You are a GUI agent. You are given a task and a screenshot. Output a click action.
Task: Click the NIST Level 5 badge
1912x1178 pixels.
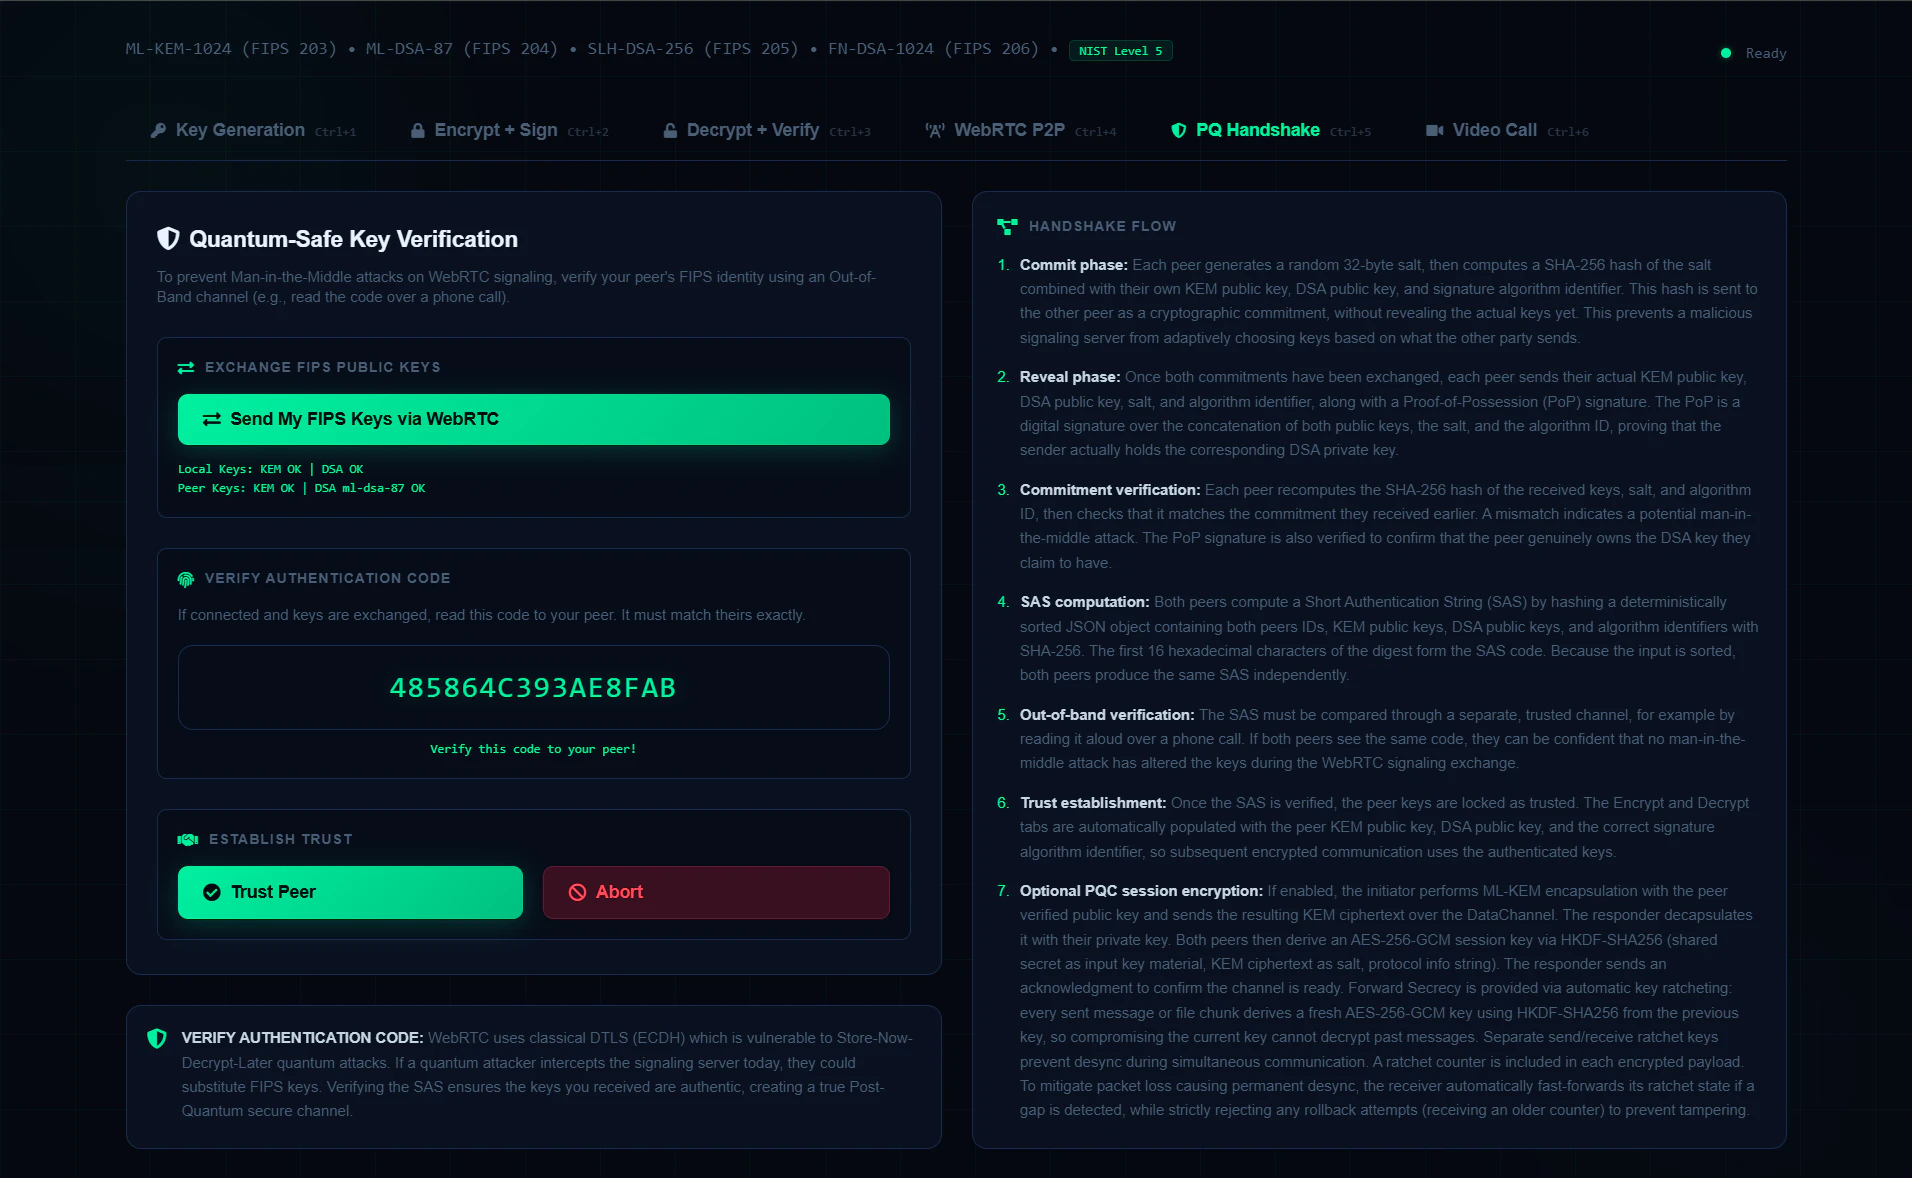1120,51
